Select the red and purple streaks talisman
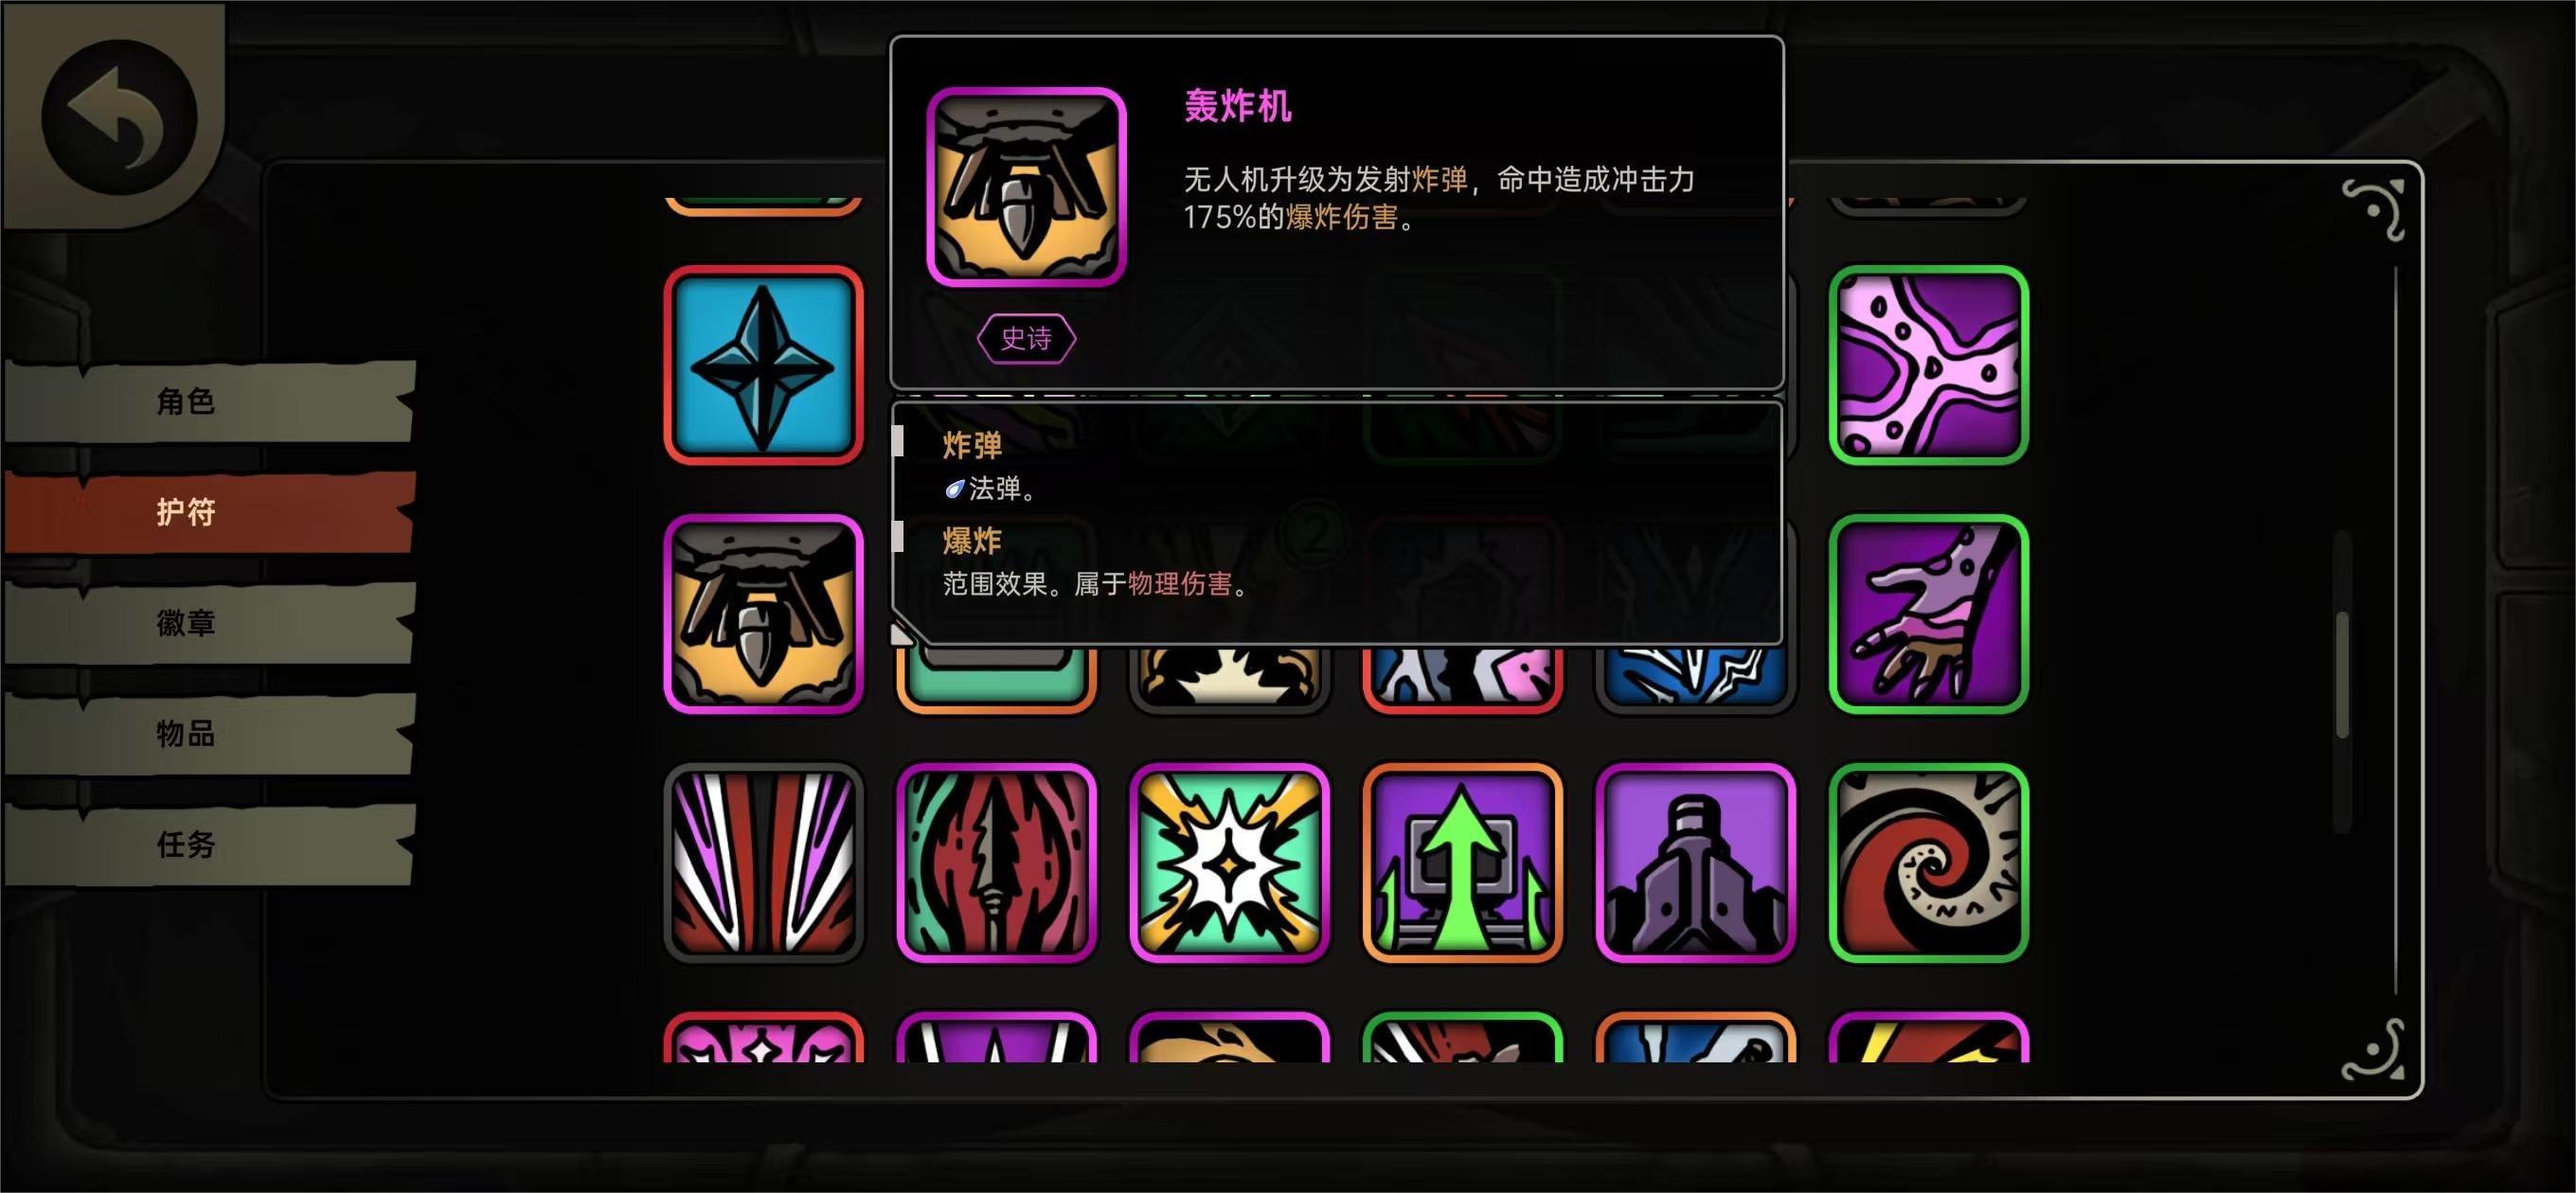Image resolution: width=2576 pixels, height=1193 pixels. 763,863
